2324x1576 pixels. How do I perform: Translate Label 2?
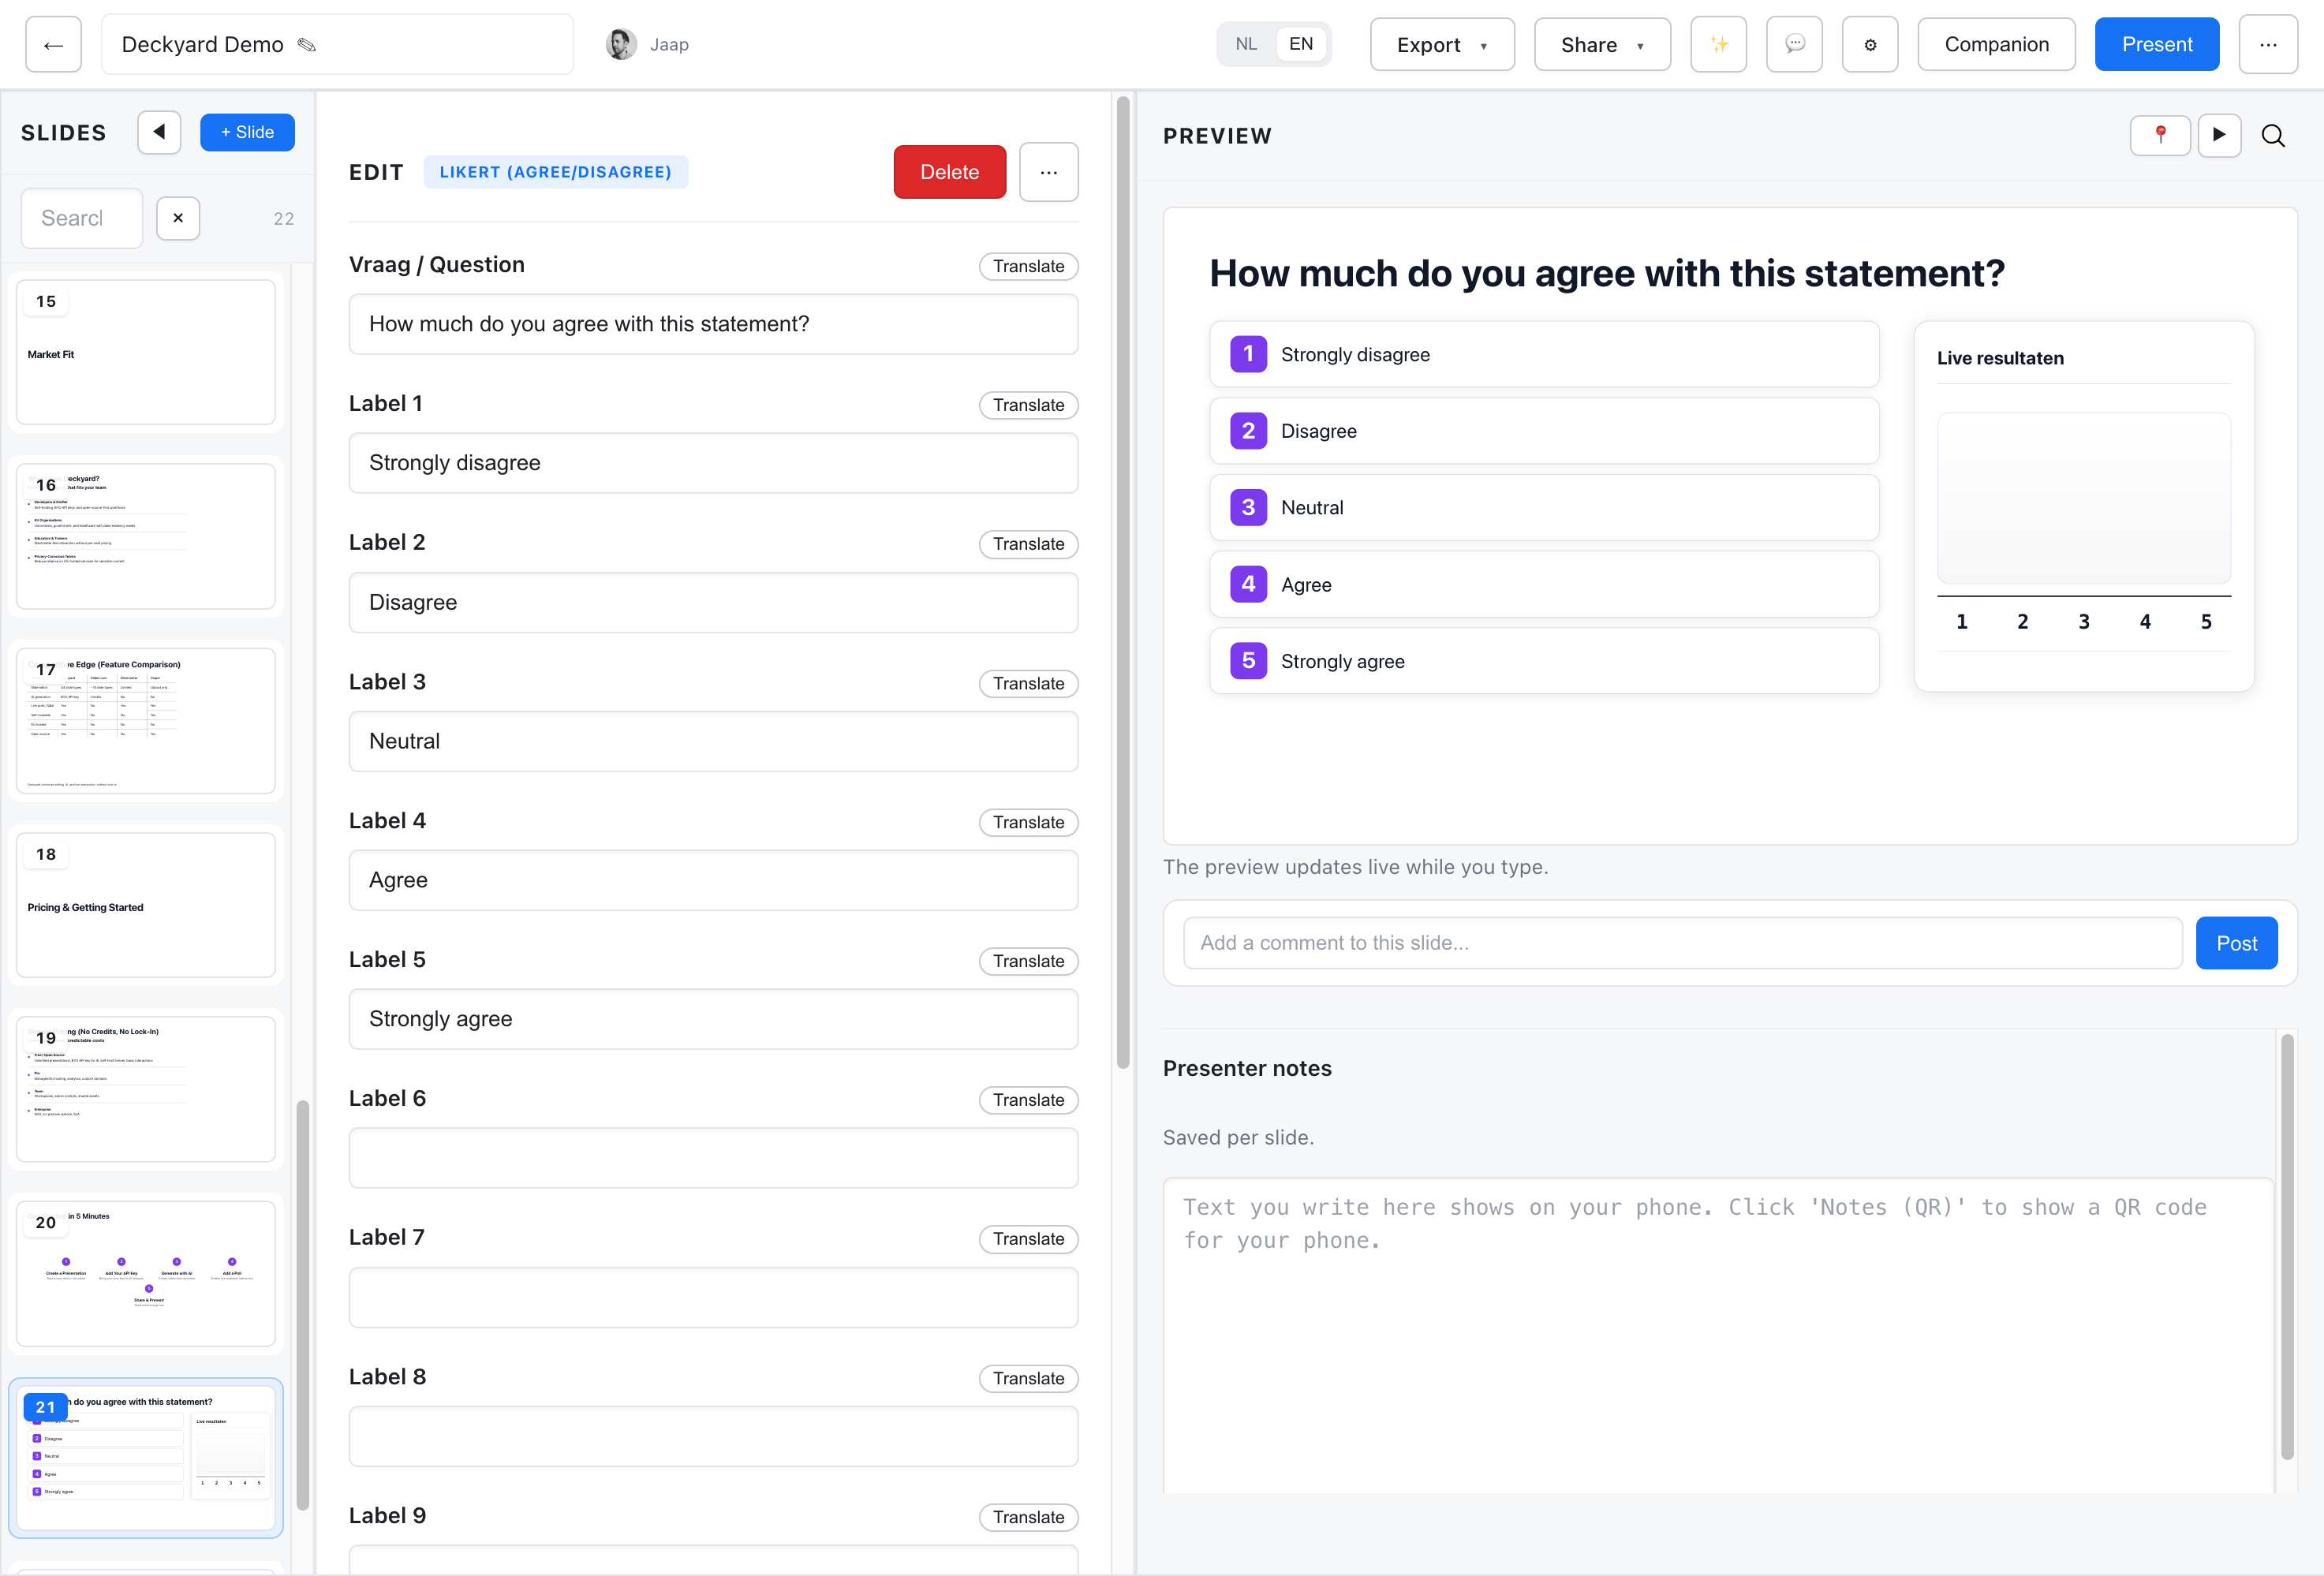pos(1028,544)
